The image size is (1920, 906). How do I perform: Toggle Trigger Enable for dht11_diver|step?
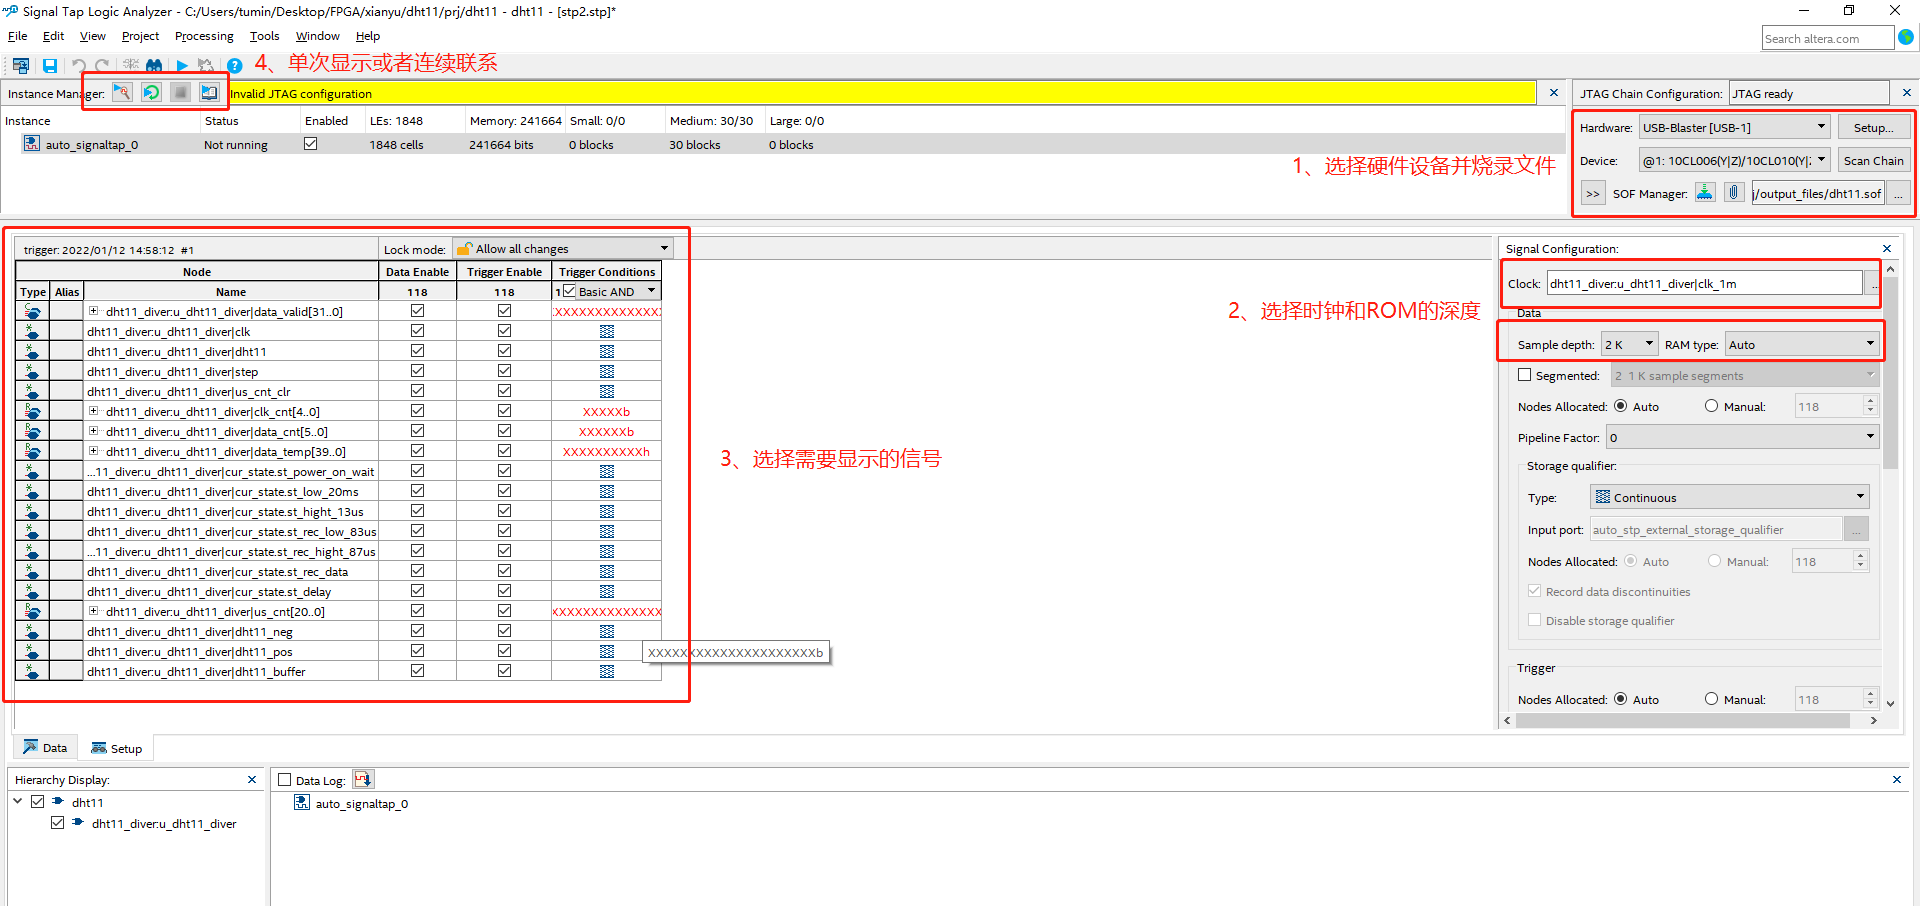pyautogui.click(x=504, y=371)
